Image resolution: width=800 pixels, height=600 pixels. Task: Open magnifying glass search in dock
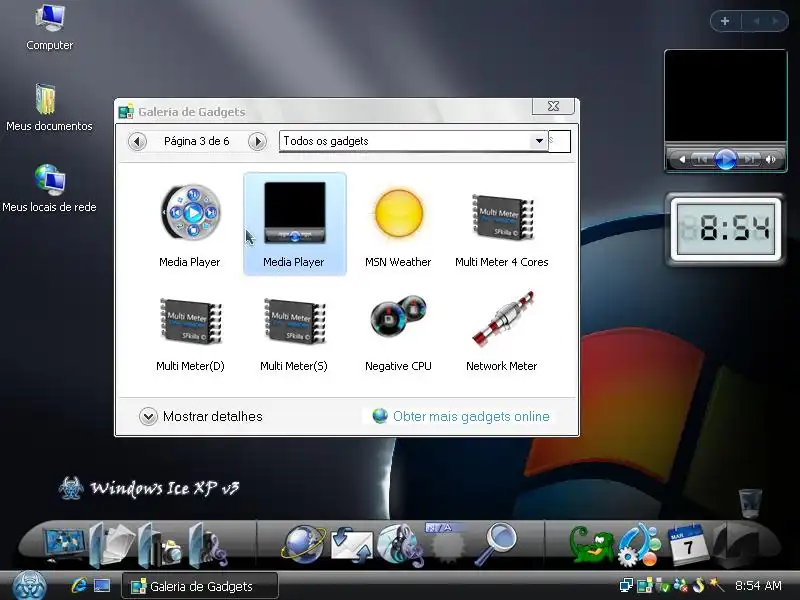coord(496,544)
